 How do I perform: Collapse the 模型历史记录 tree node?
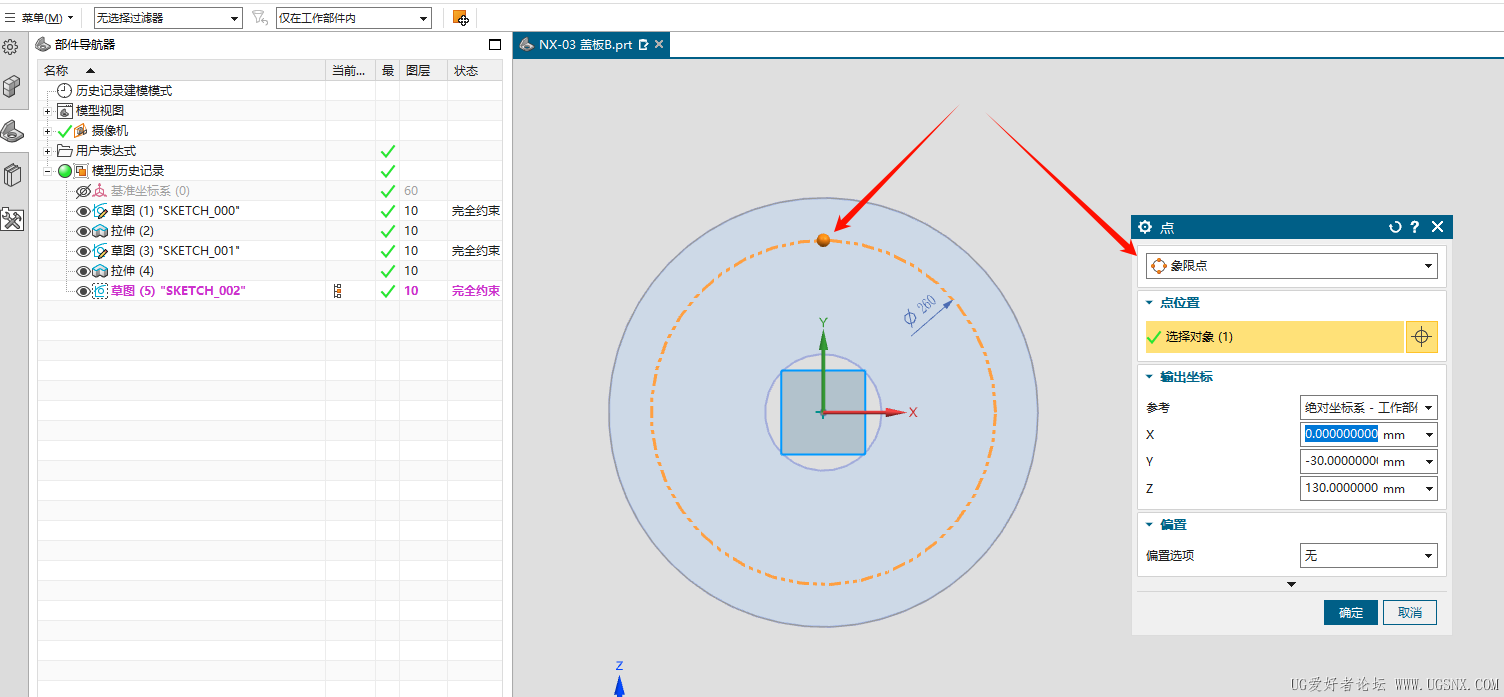(x=47, y=171)
